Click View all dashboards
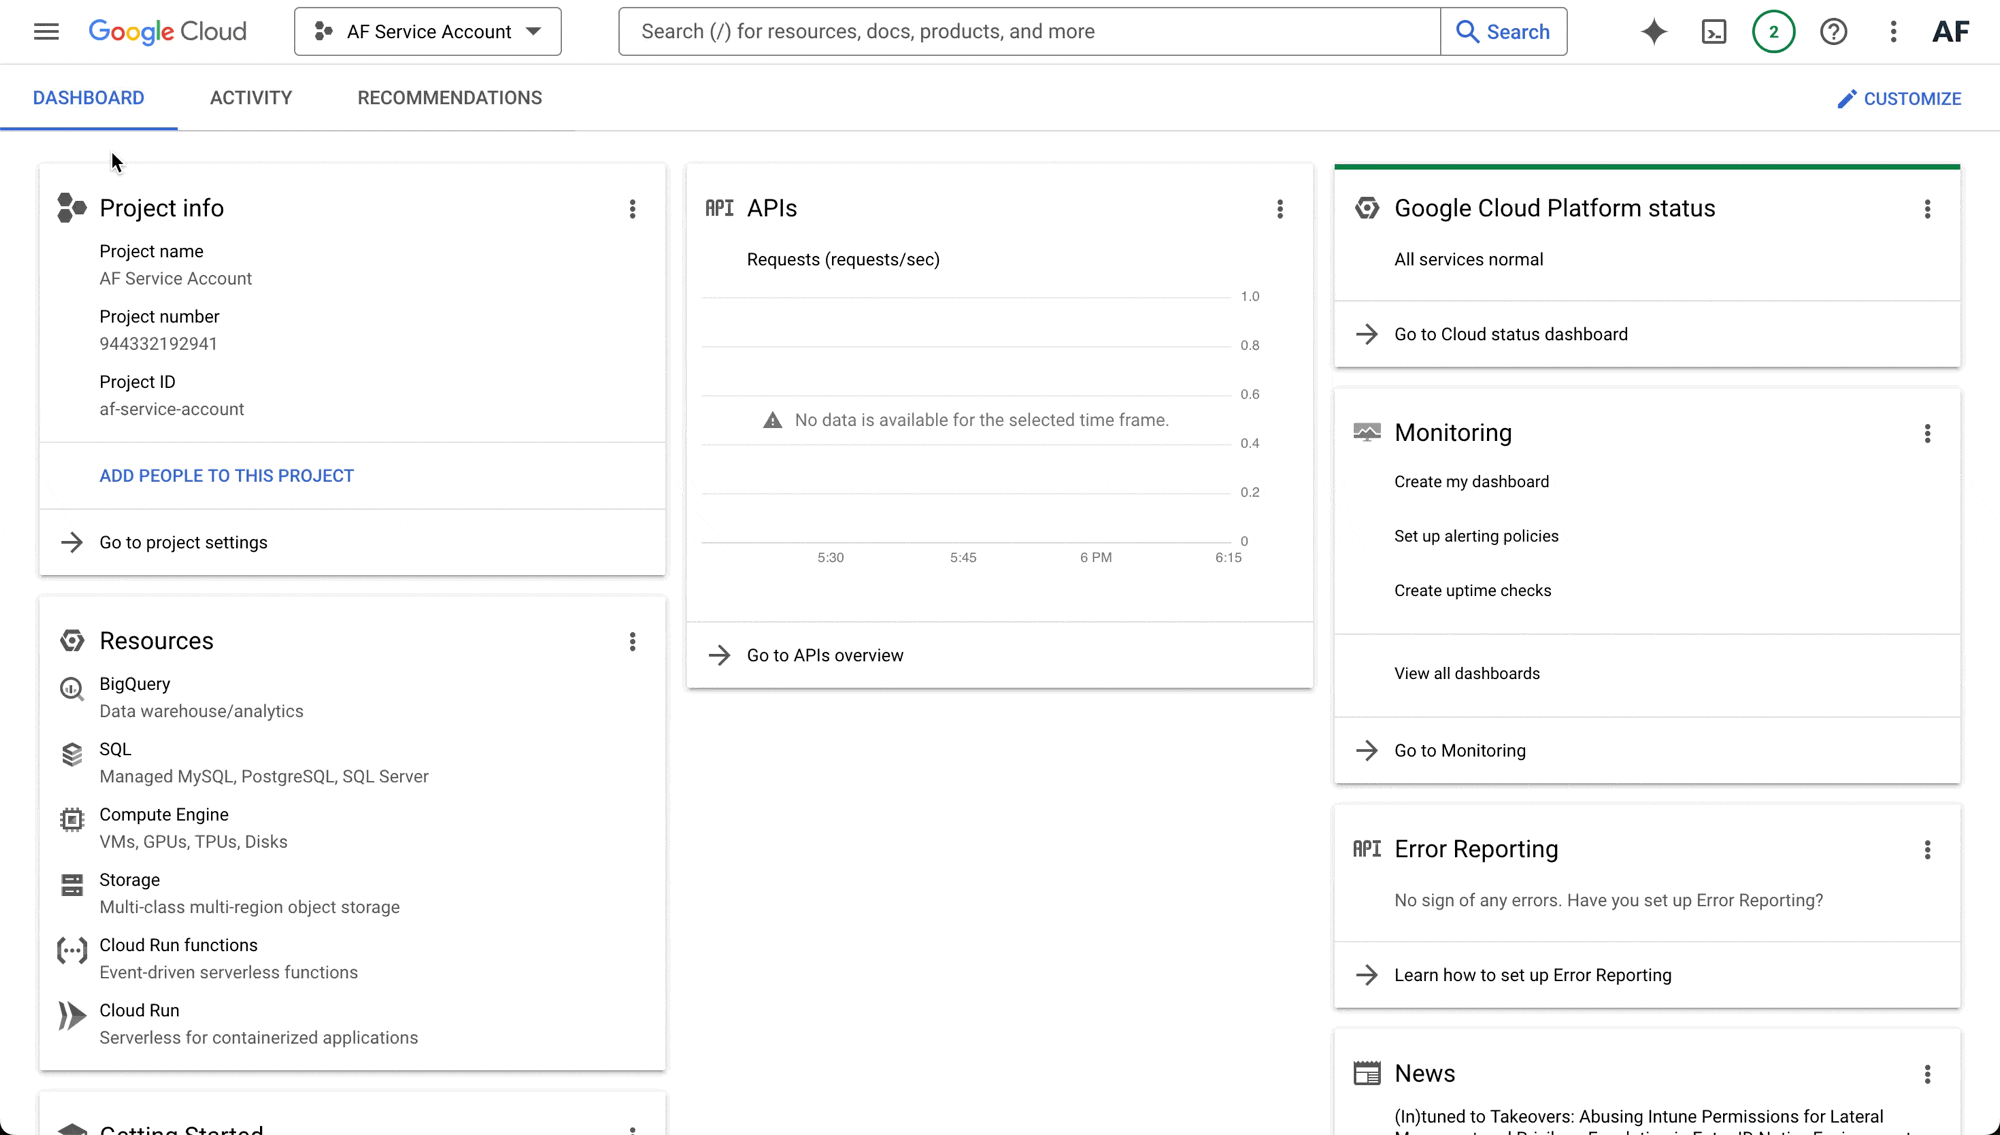2000x1135 pixels. pos(1467,674)
